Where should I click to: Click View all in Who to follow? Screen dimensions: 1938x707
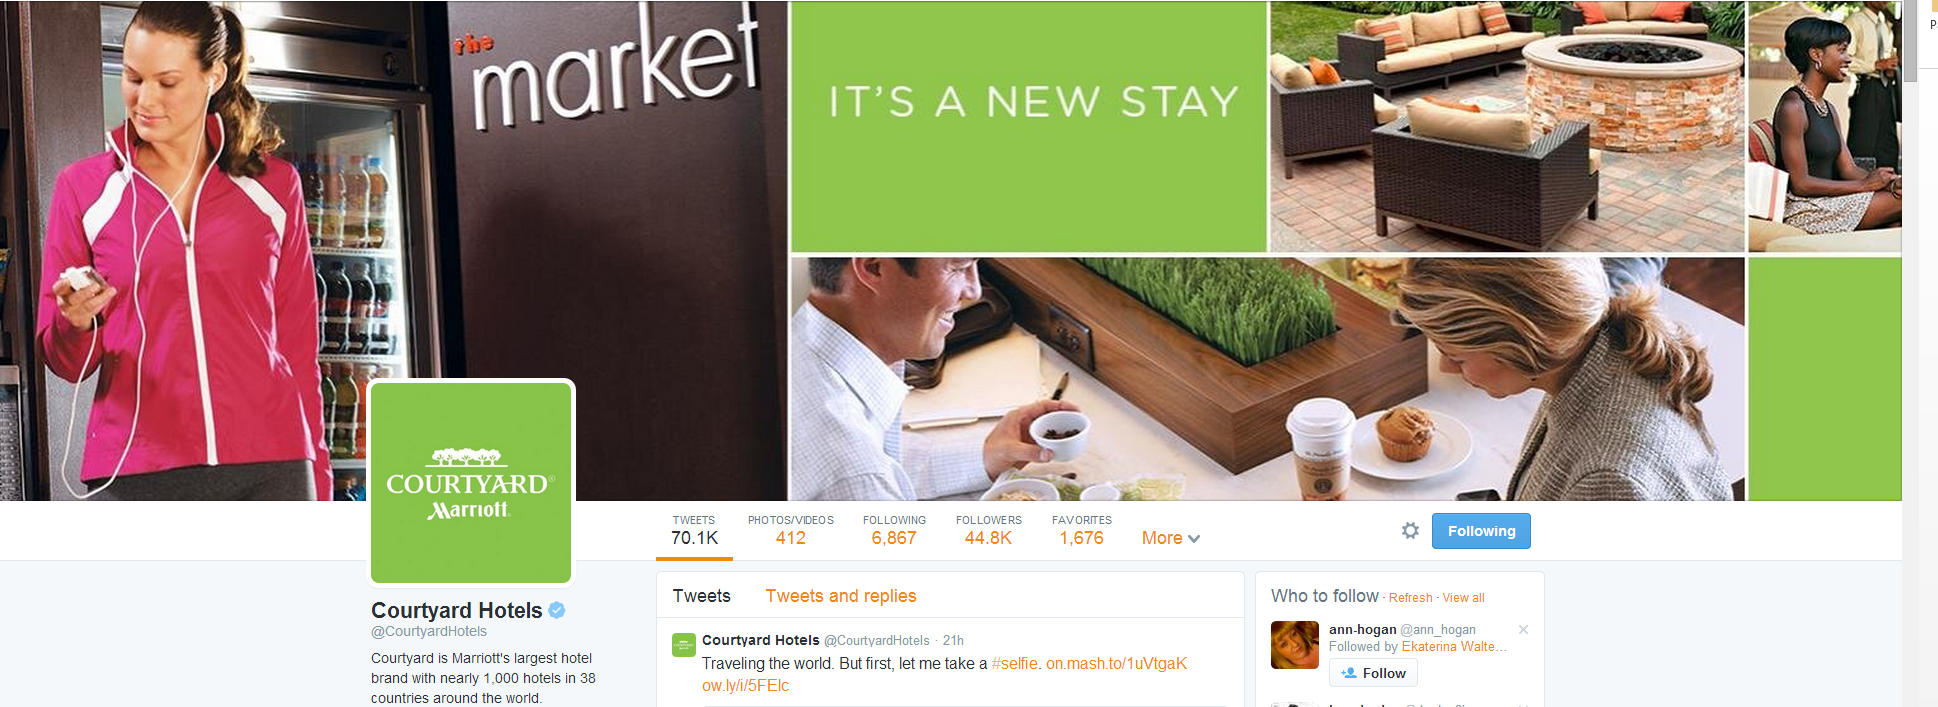click(1463, 598)
